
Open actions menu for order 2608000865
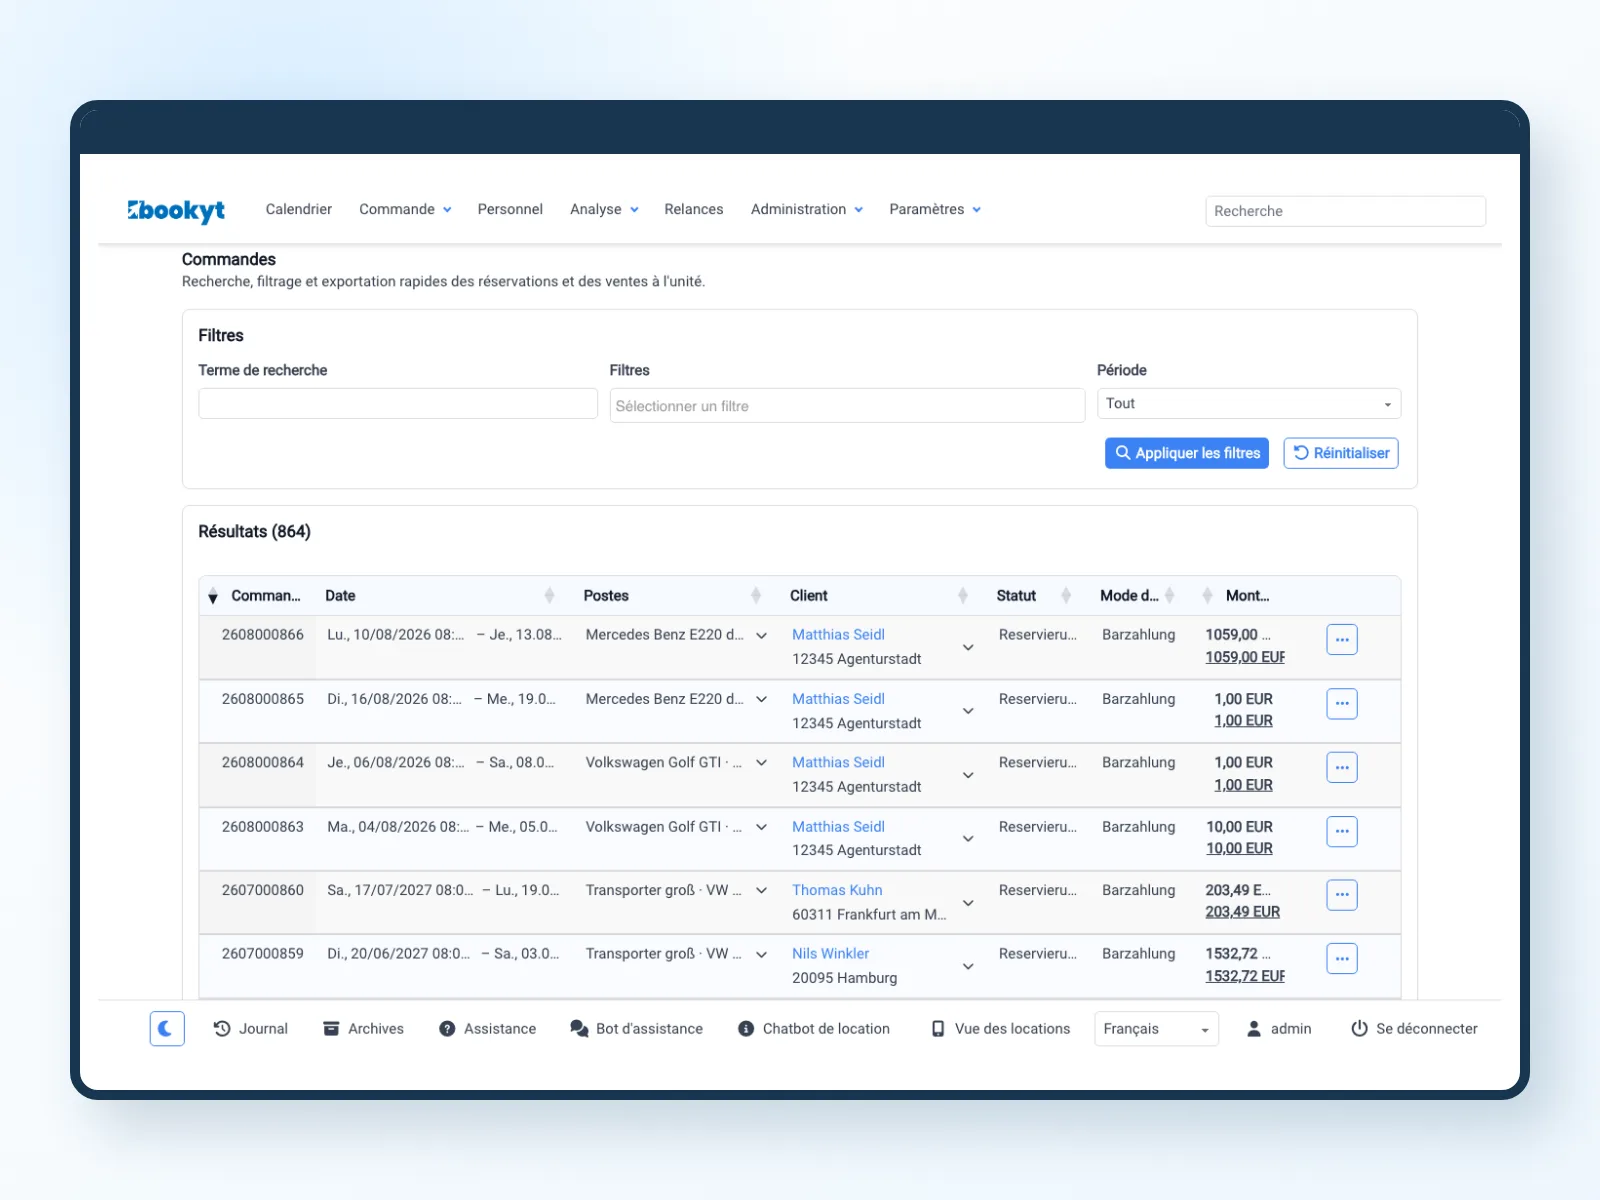coord(1342,703)
